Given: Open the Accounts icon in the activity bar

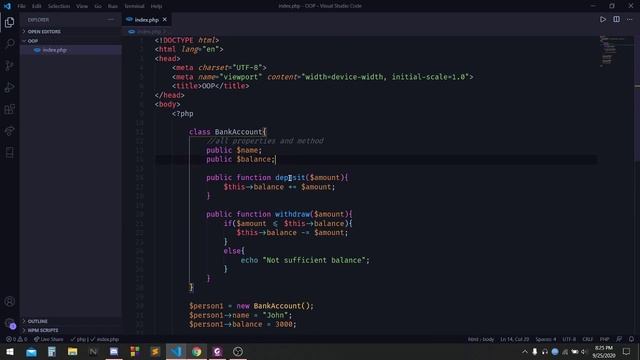Looking at the screenshot, I should pyautogui.click(x=9, y=302).
